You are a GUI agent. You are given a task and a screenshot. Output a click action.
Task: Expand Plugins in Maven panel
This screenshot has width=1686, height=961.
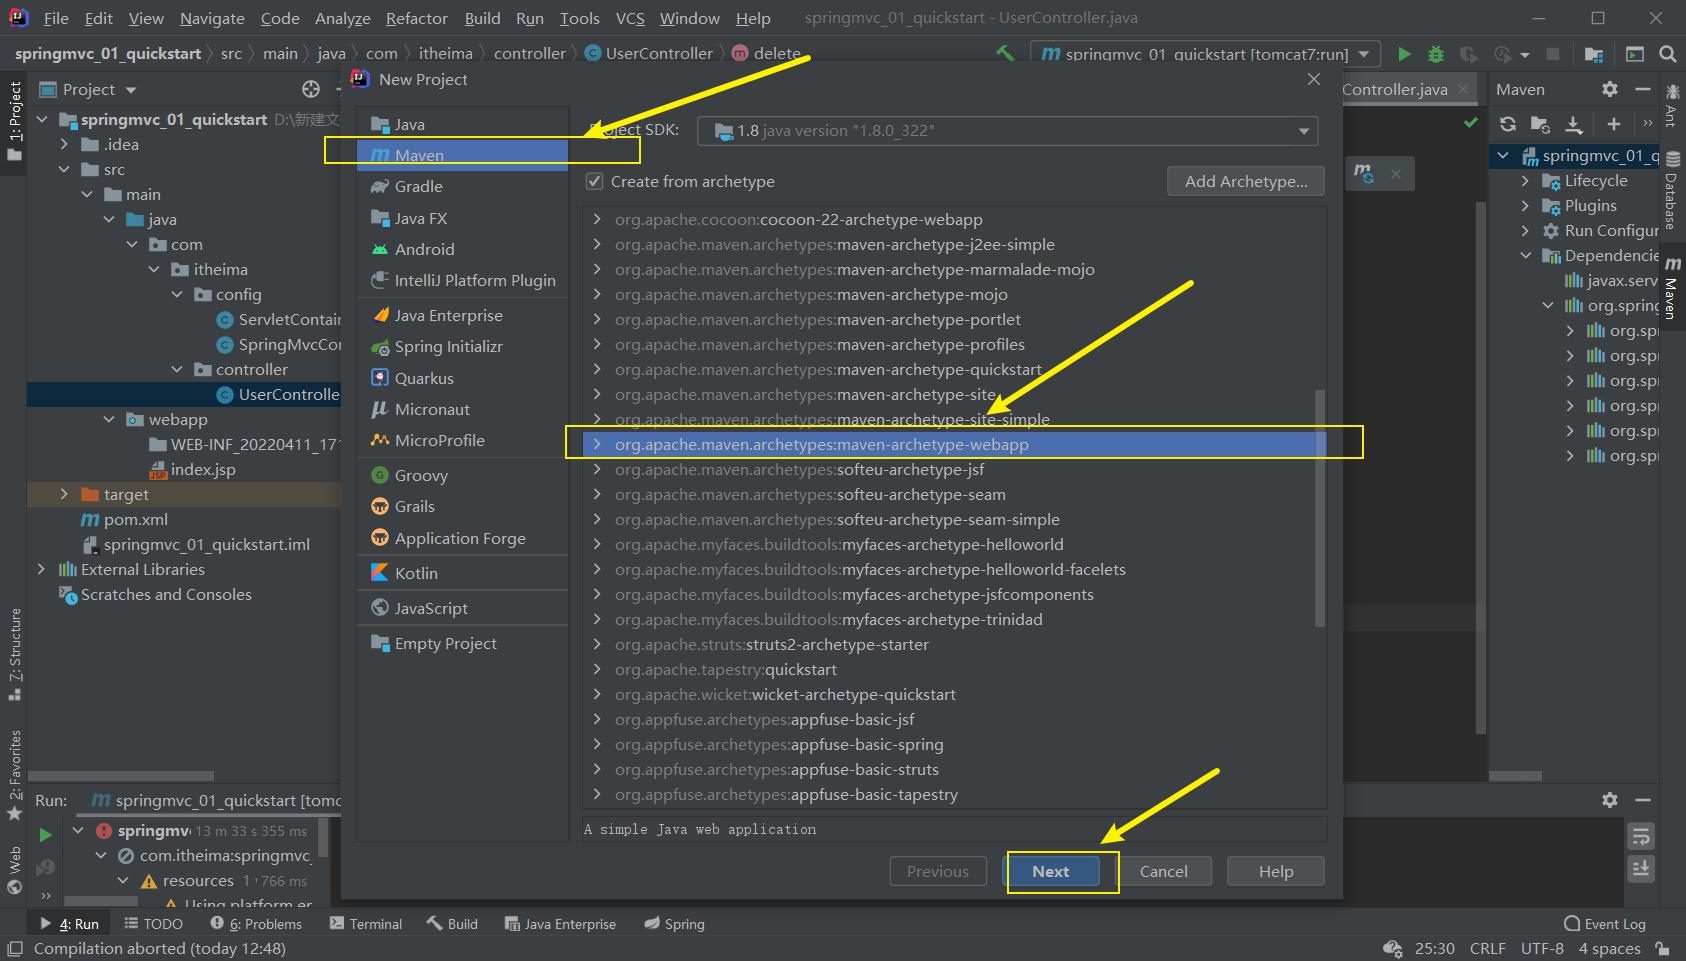point(1525,206)
